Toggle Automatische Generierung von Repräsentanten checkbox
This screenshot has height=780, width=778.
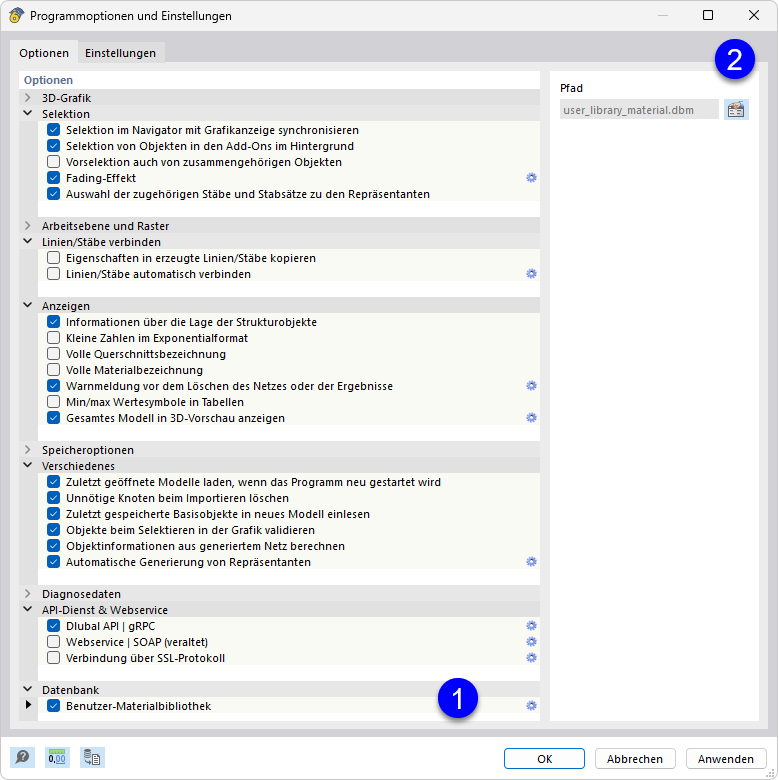tap(53, 562)
